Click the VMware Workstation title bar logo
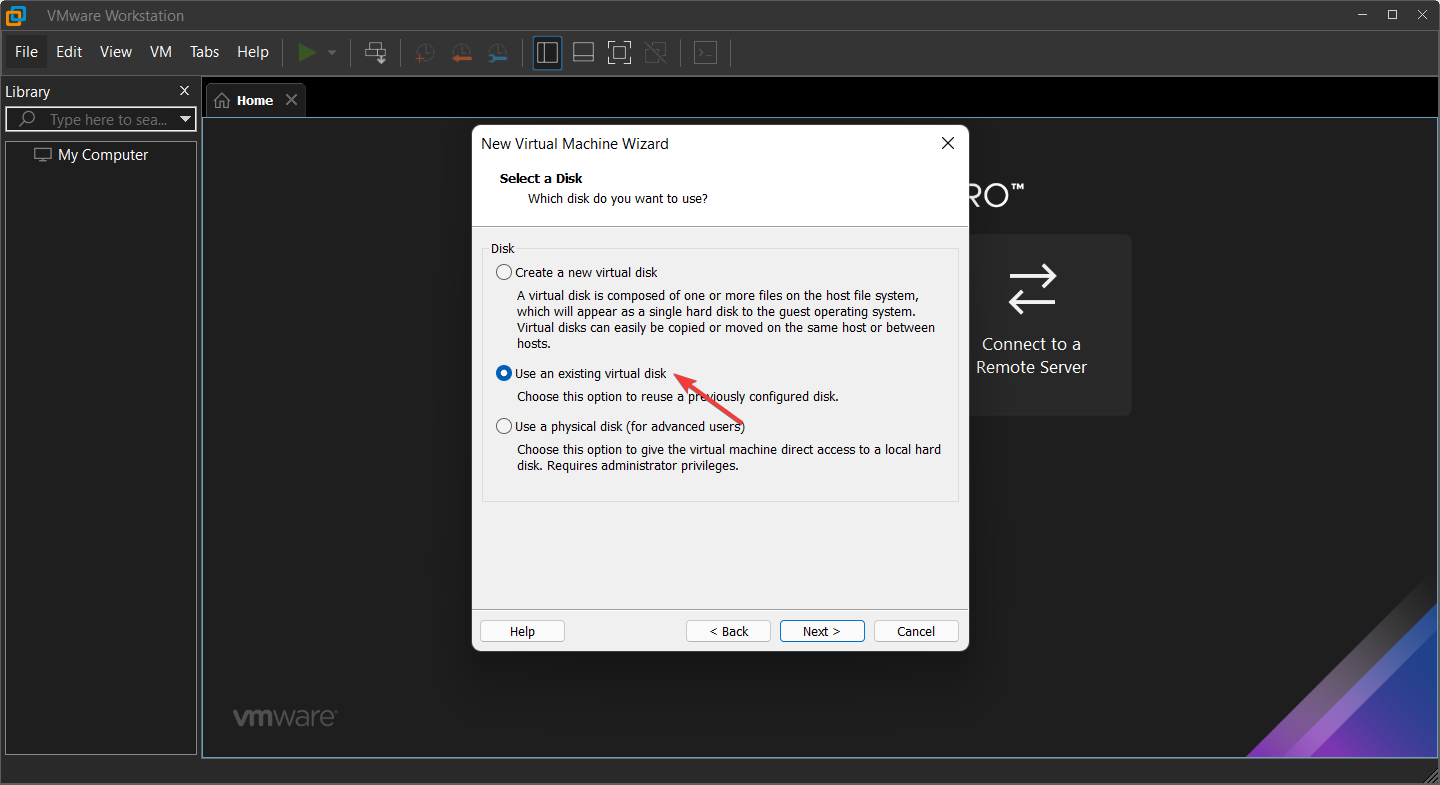The image size is (1440, 785). pyautogui.click(x=16, y=16)
